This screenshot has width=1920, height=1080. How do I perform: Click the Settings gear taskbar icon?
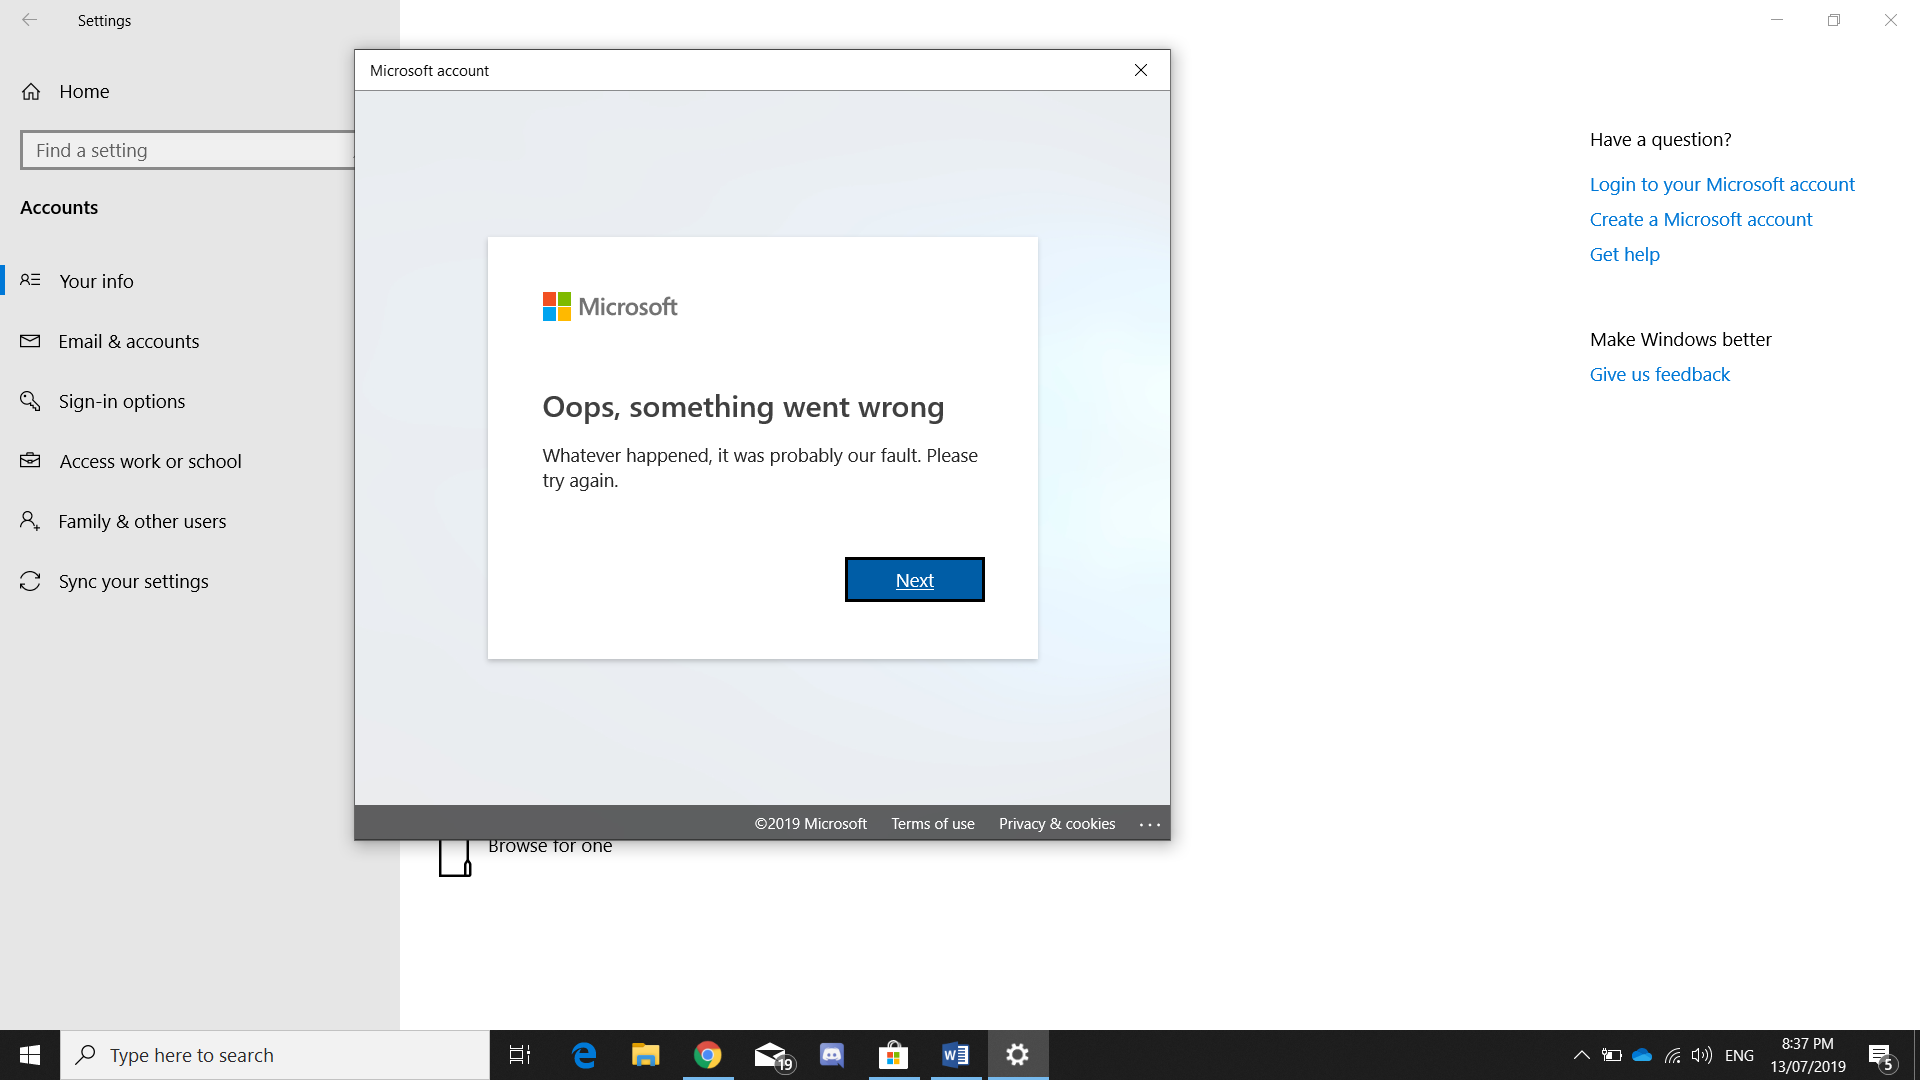point(1018,1055)
